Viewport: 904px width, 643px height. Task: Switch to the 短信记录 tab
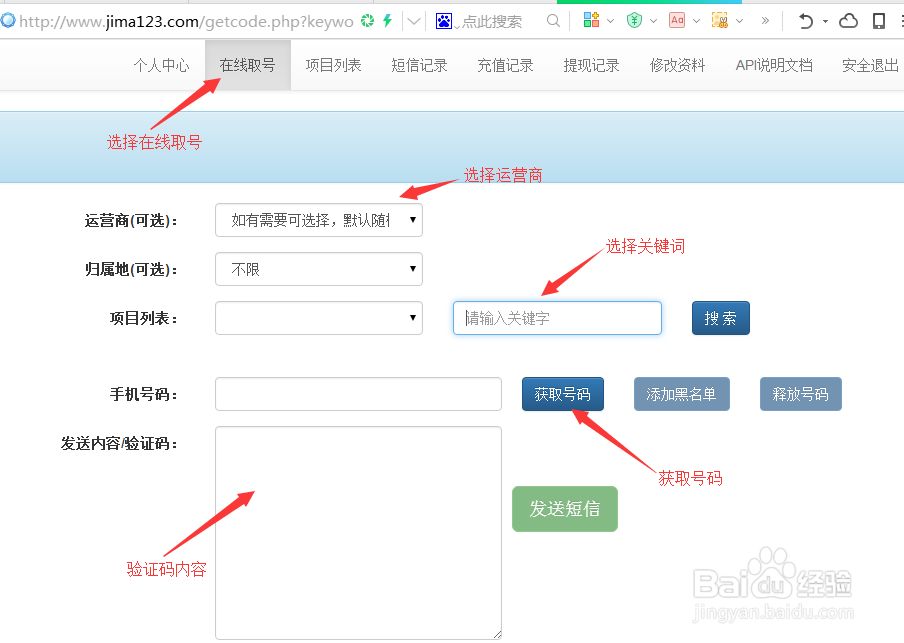[x=419, y=65]
